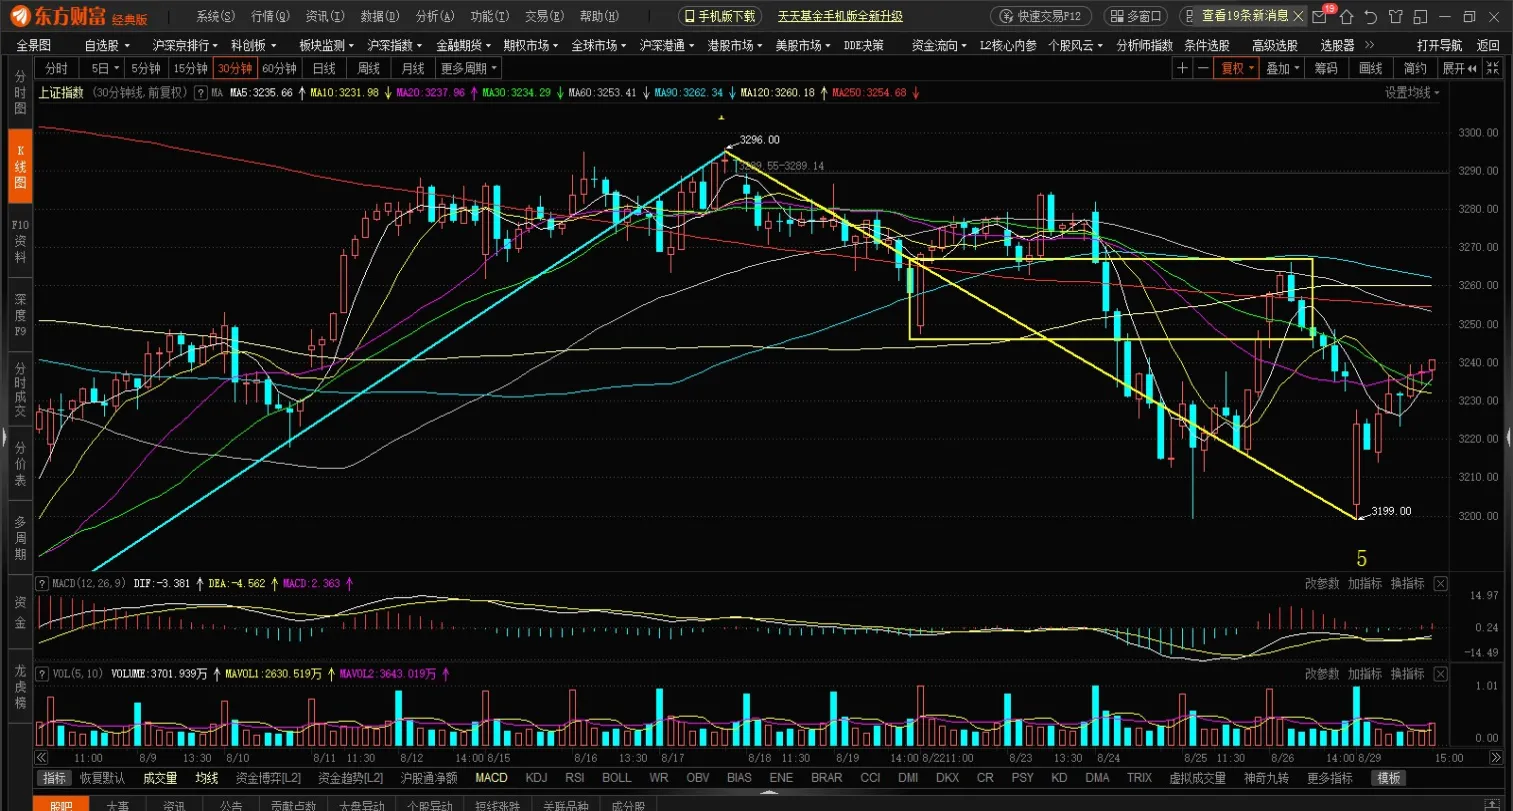Open 设置均线 dropdown
This screenshot has width=1513, height=811.
click(x=1412, y=93)
